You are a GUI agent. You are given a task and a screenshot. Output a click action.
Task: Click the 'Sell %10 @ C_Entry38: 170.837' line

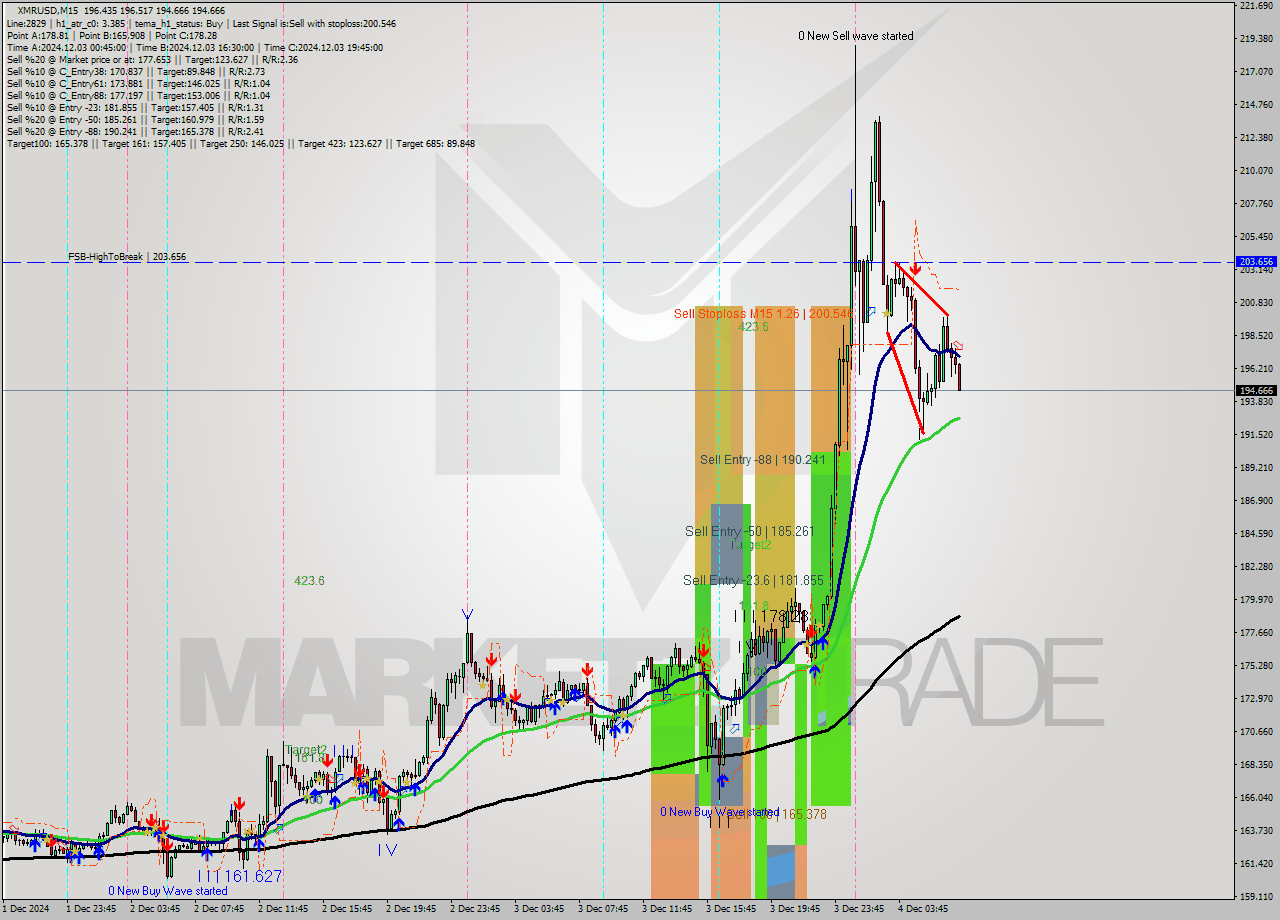[136, 71]
